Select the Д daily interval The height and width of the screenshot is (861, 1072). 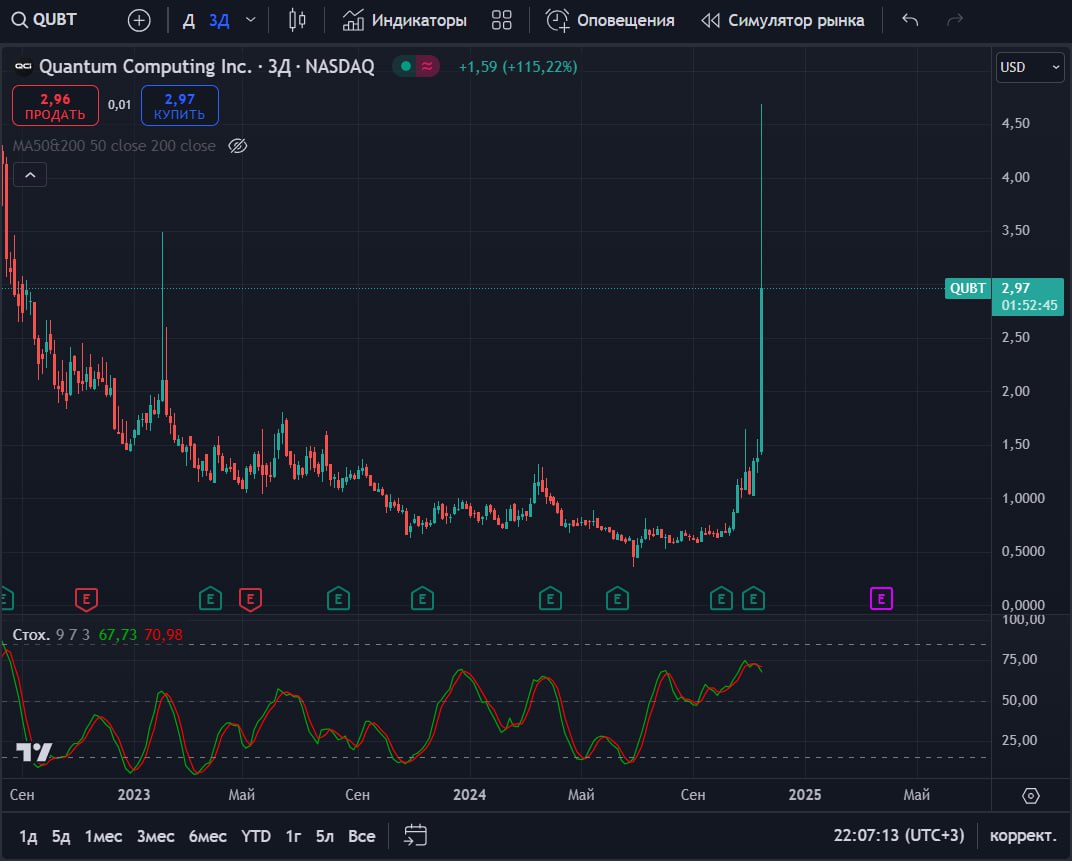point(189,21)
